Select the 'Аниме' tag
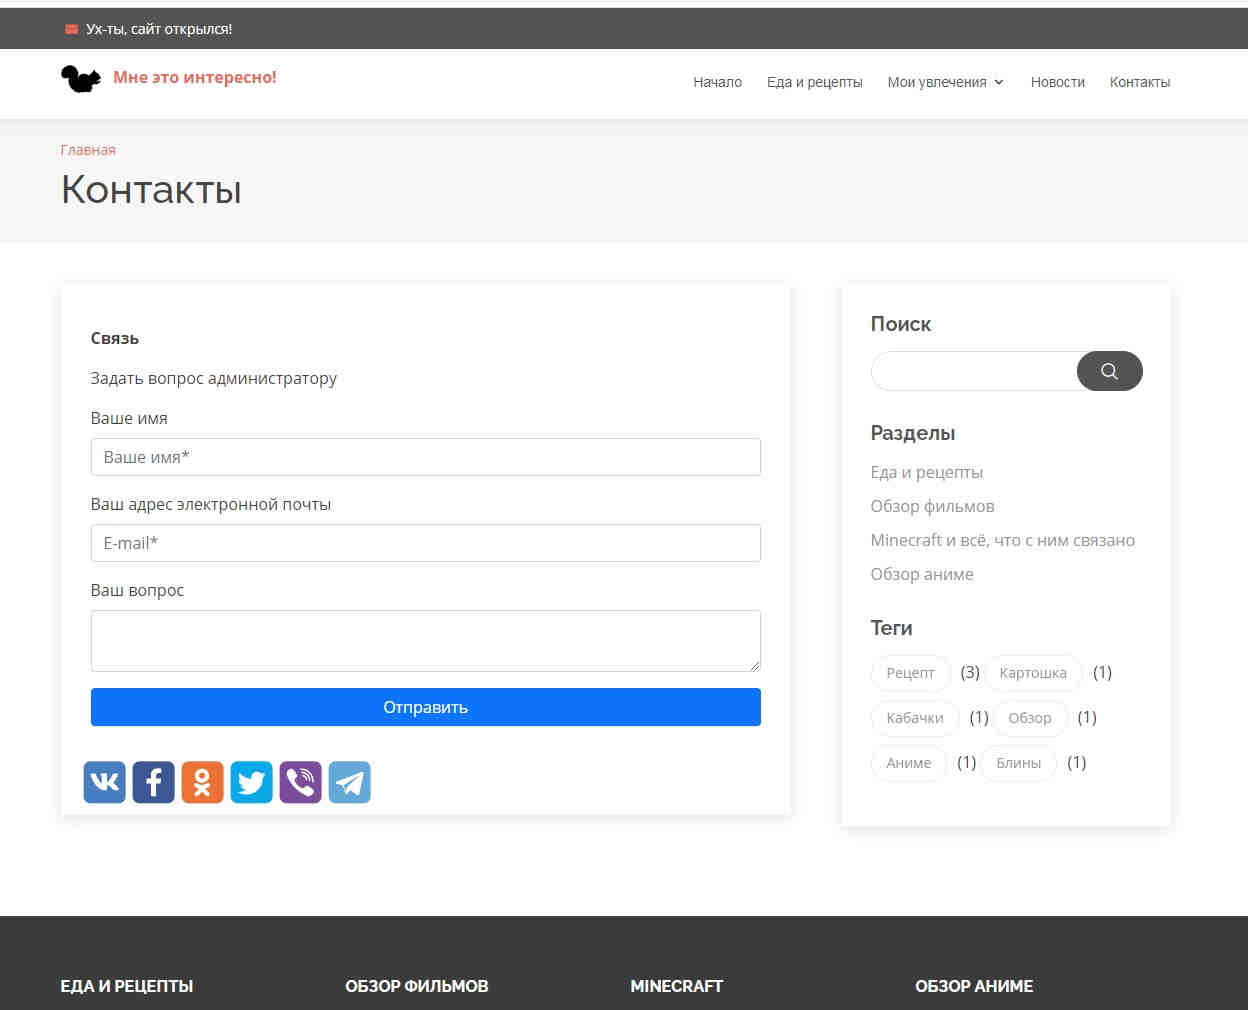 click(x=908, y=762)
